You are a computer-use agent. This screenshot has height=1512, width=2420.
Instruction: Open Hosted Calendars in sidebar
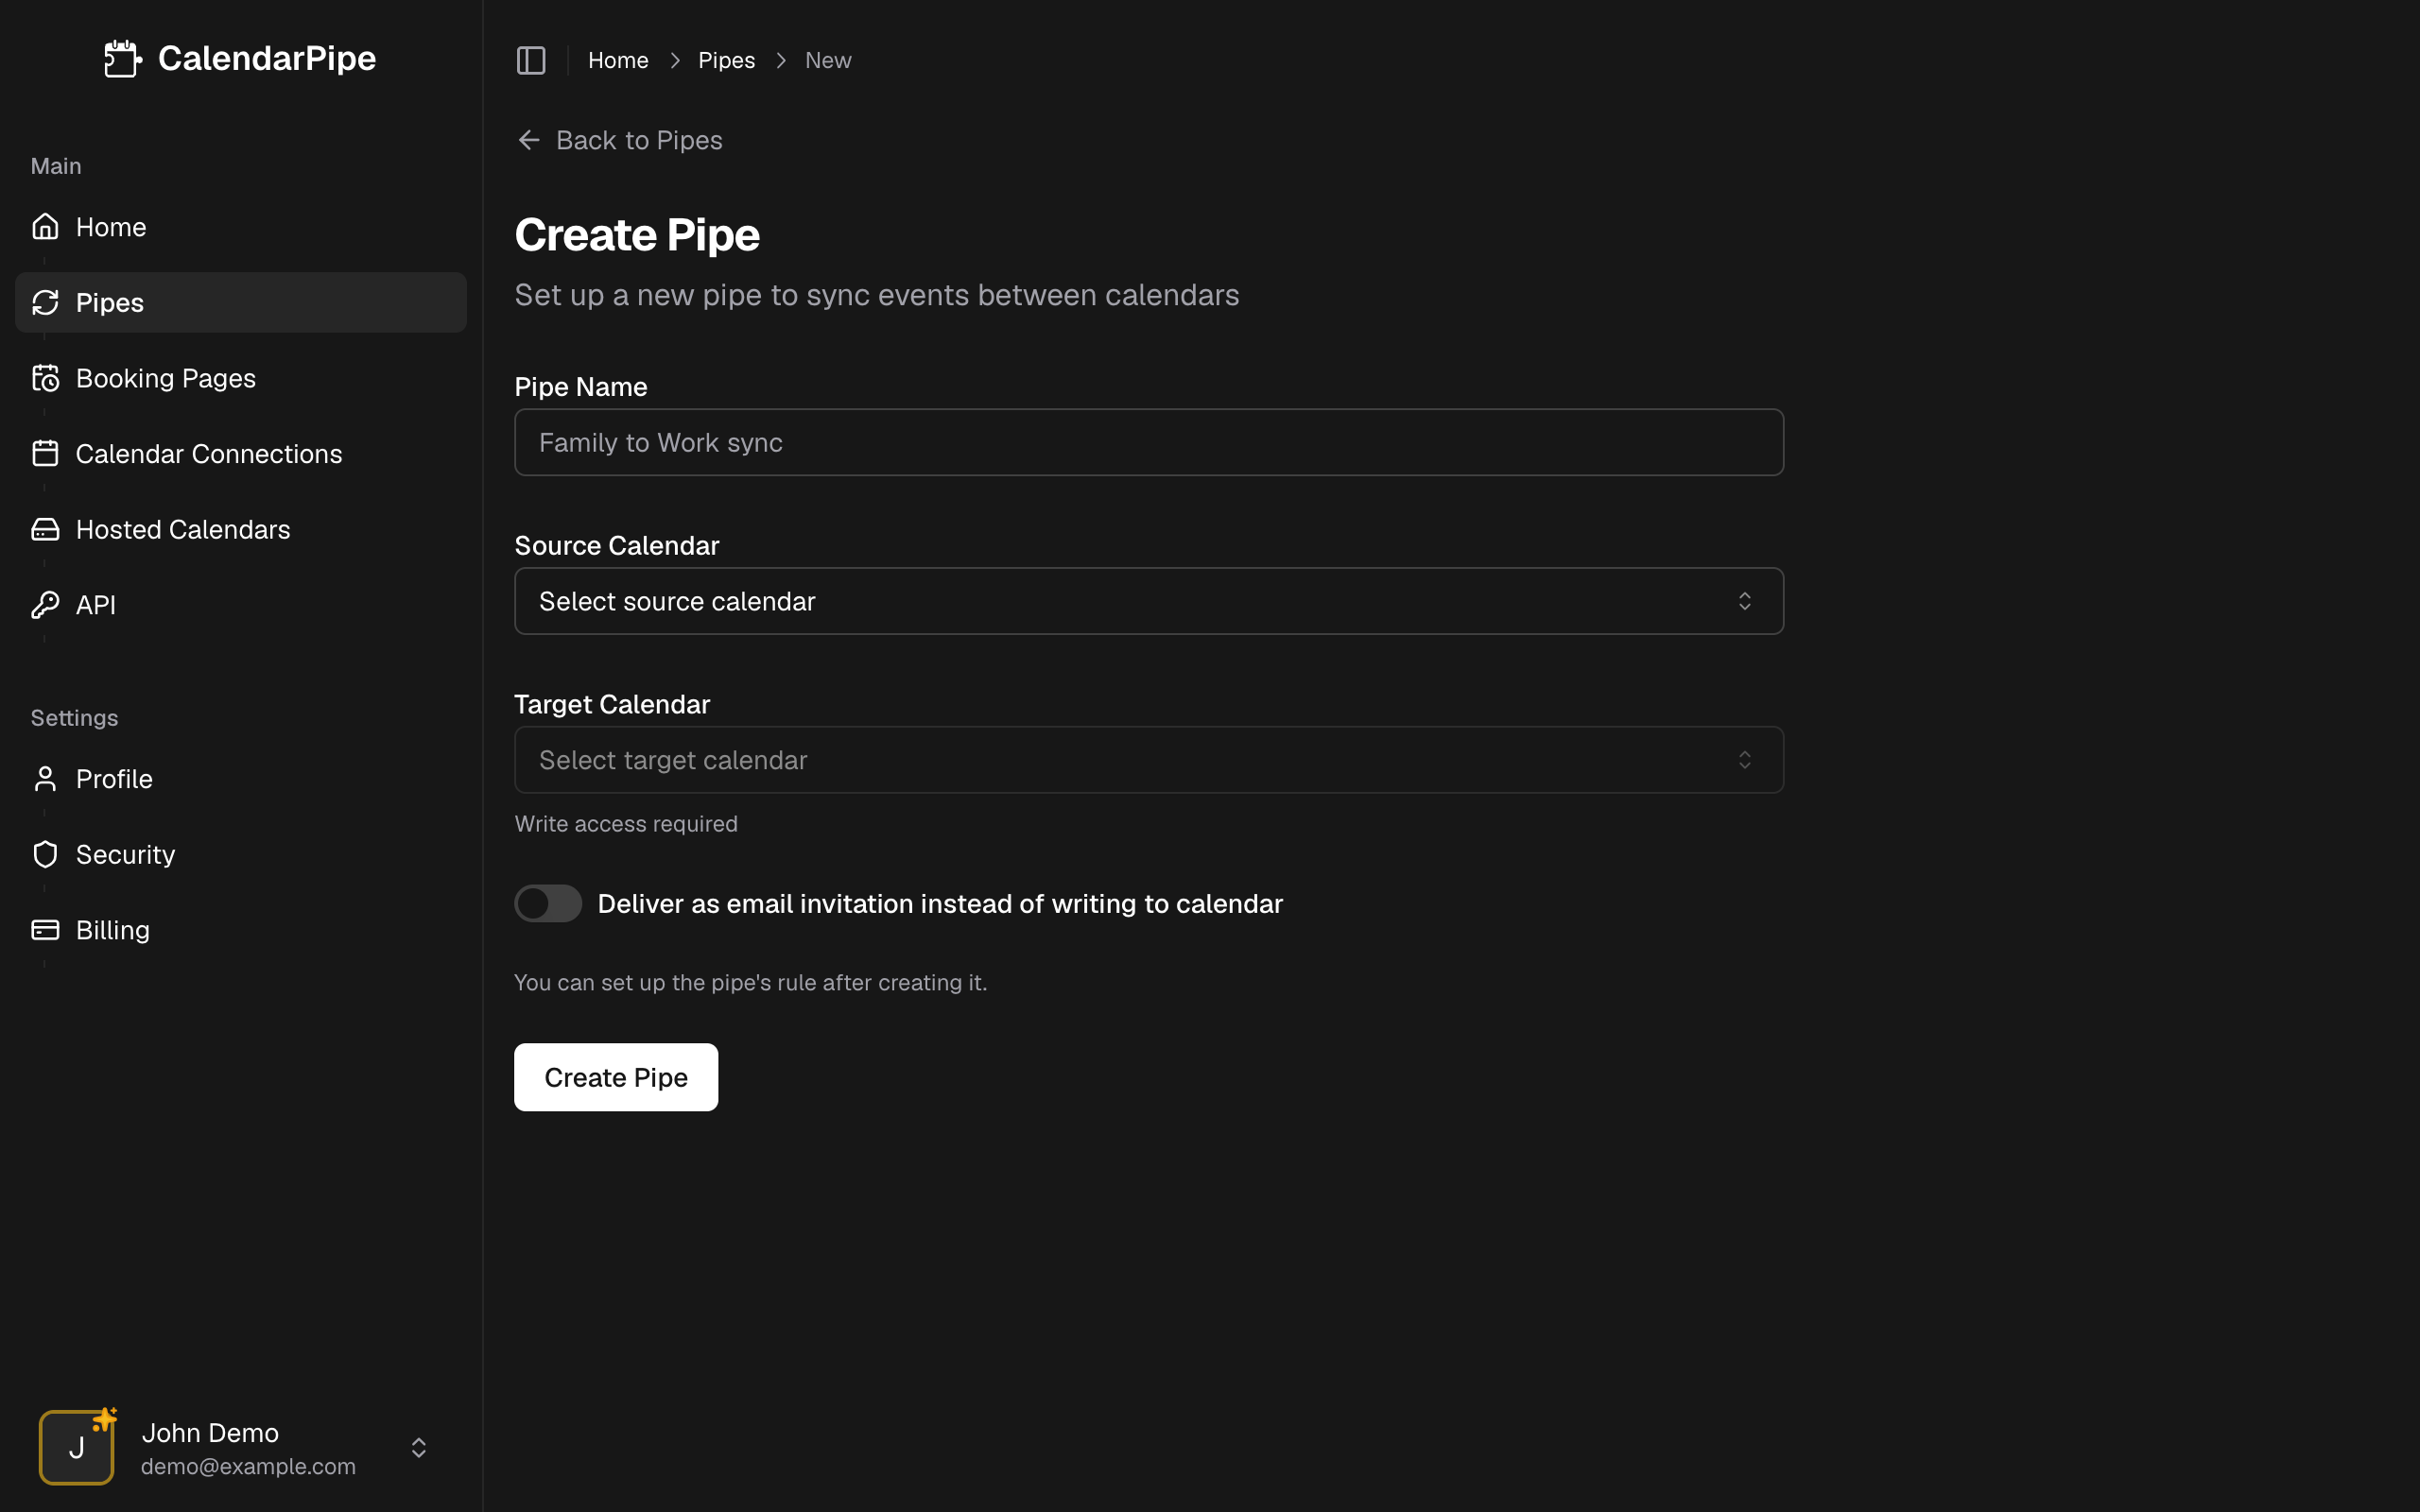coord(241,529)
